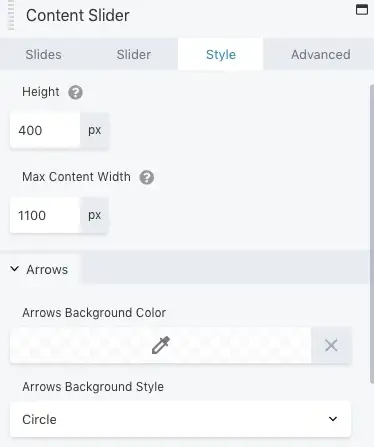This screenshot has height=447, width=374.
Task: Click the panel window mode icon
Action: click(x=362, y=10)
